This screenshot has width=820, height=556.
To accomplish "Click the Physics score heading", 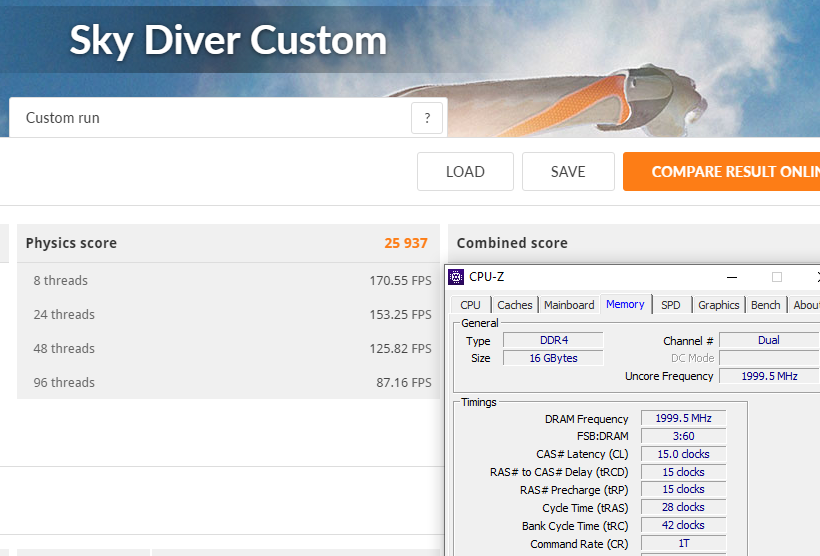I will [71, 243].
